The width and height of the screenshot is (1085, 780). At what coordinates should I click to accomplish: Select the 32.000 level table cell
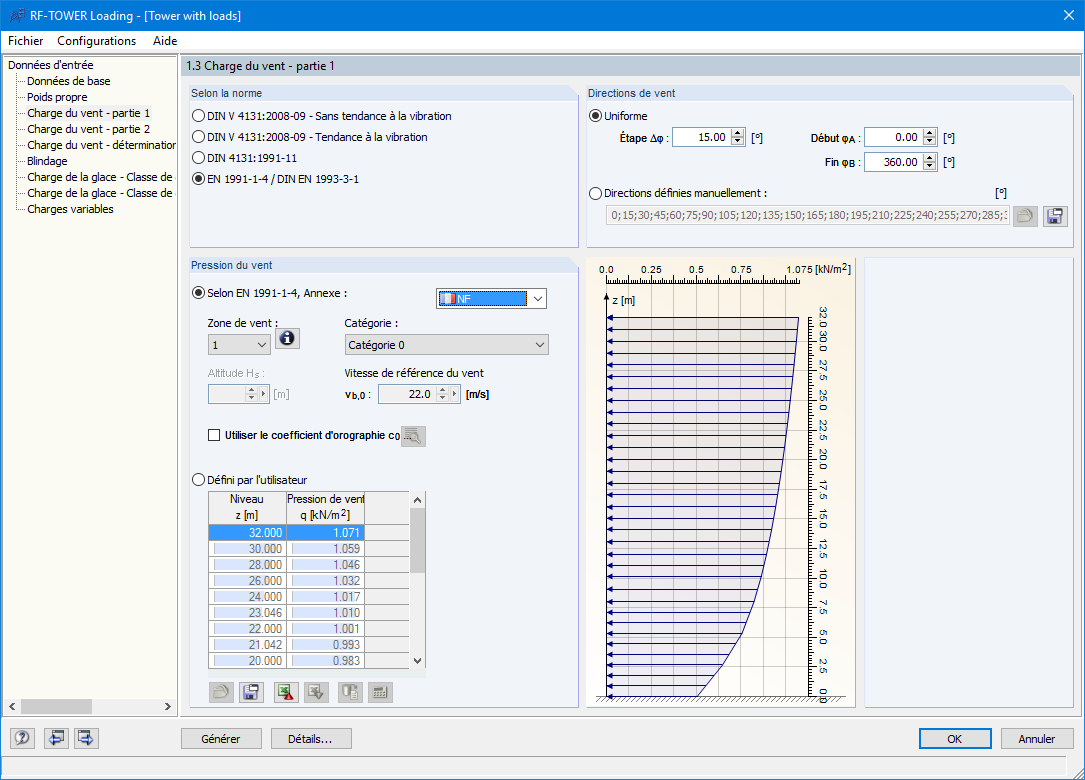click(x=248, y=532)
